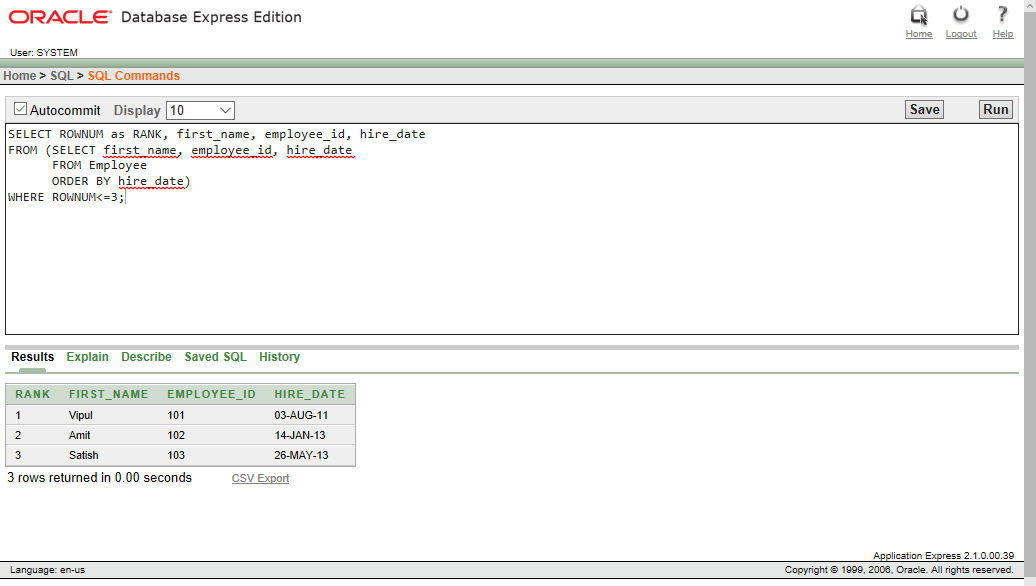This screenshot has width=1036, height=586.
Task: Click Application Express version text
Action: [944, 556]
